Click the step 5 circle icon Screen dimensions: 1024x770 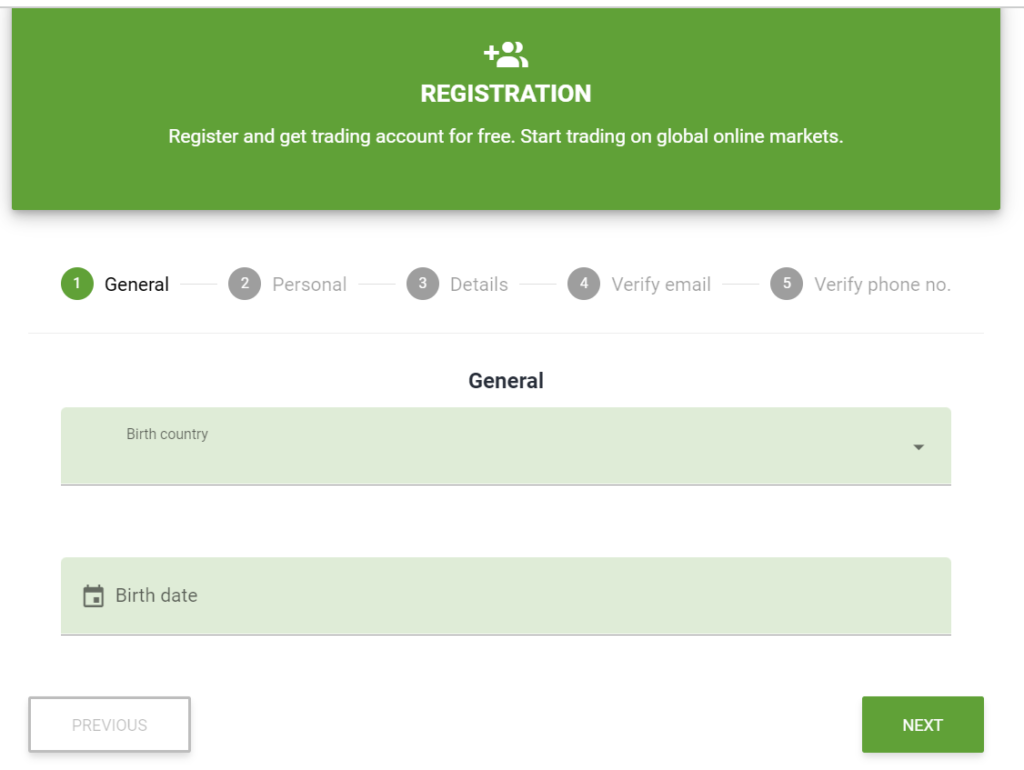point(786,283)
